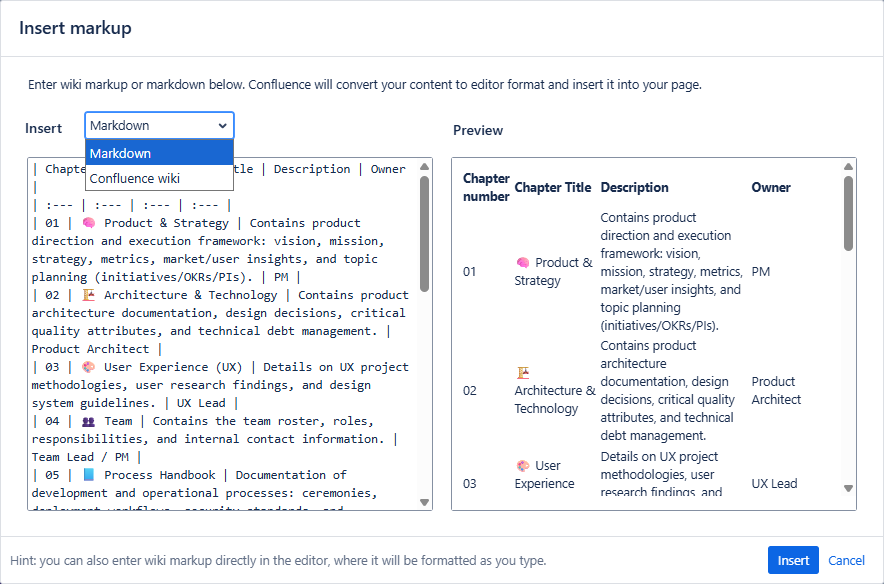Viewport: 884px width, 584px height.
Task: Click the 'Preview' label
Action: [478, 130]
